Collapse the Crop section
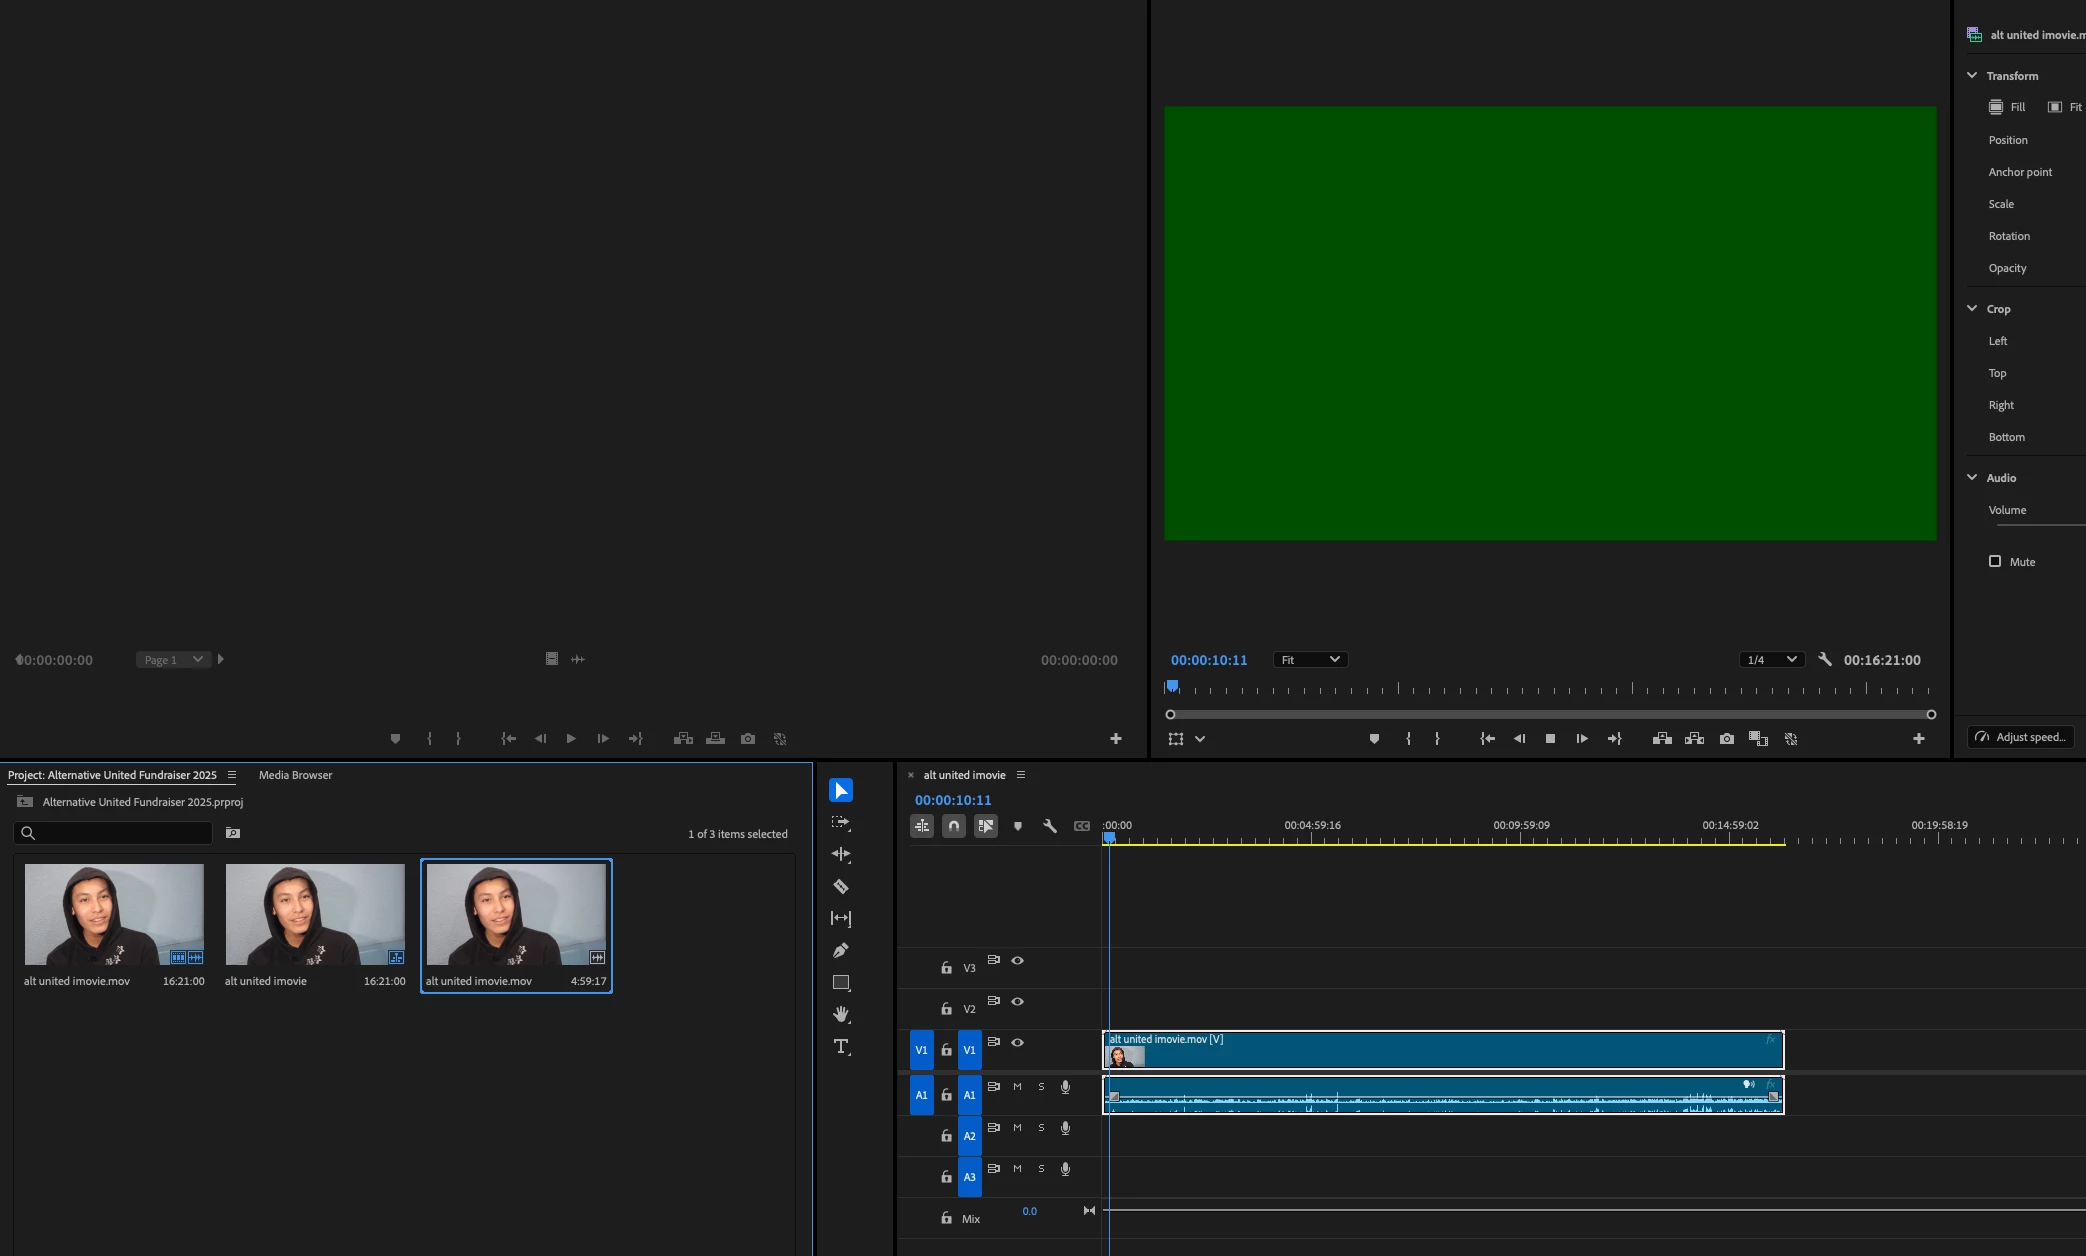The width and height of the screenshot is (2086, 1256). [1972, 309]
